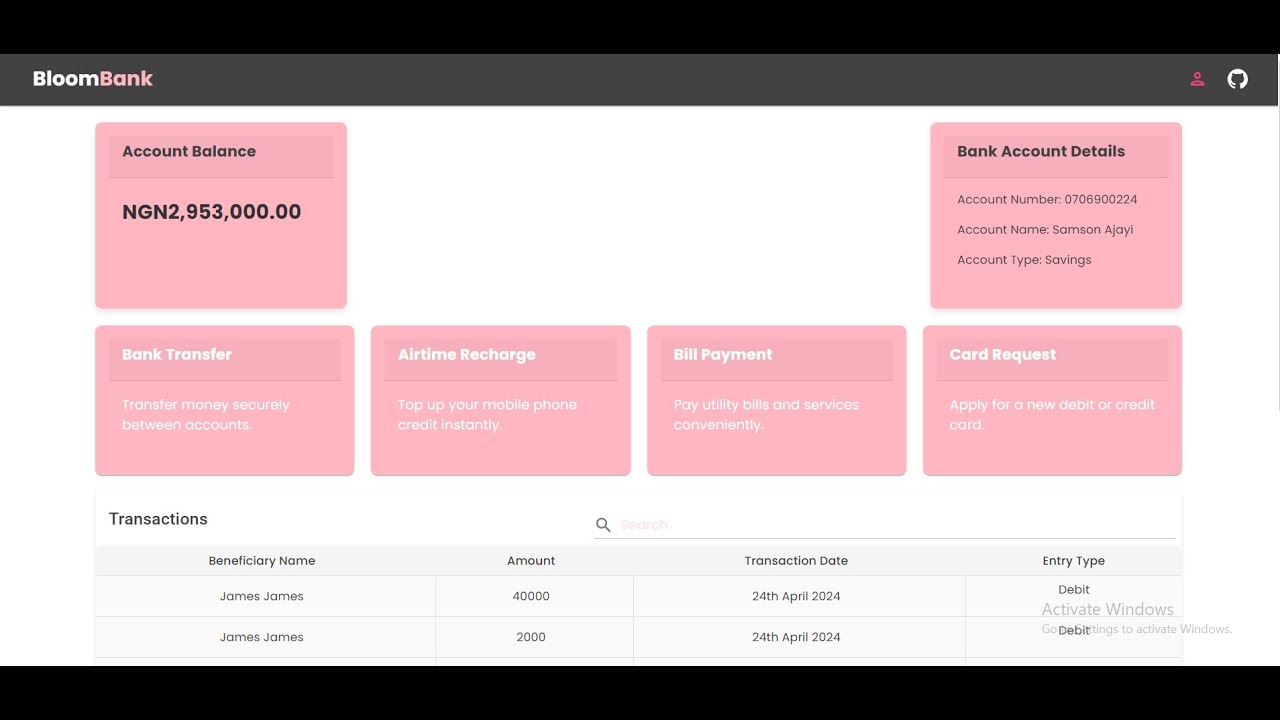Click the NGN2,953,000.00 balance amount
The image size is (1280, 720).
(x=212, y=212)
